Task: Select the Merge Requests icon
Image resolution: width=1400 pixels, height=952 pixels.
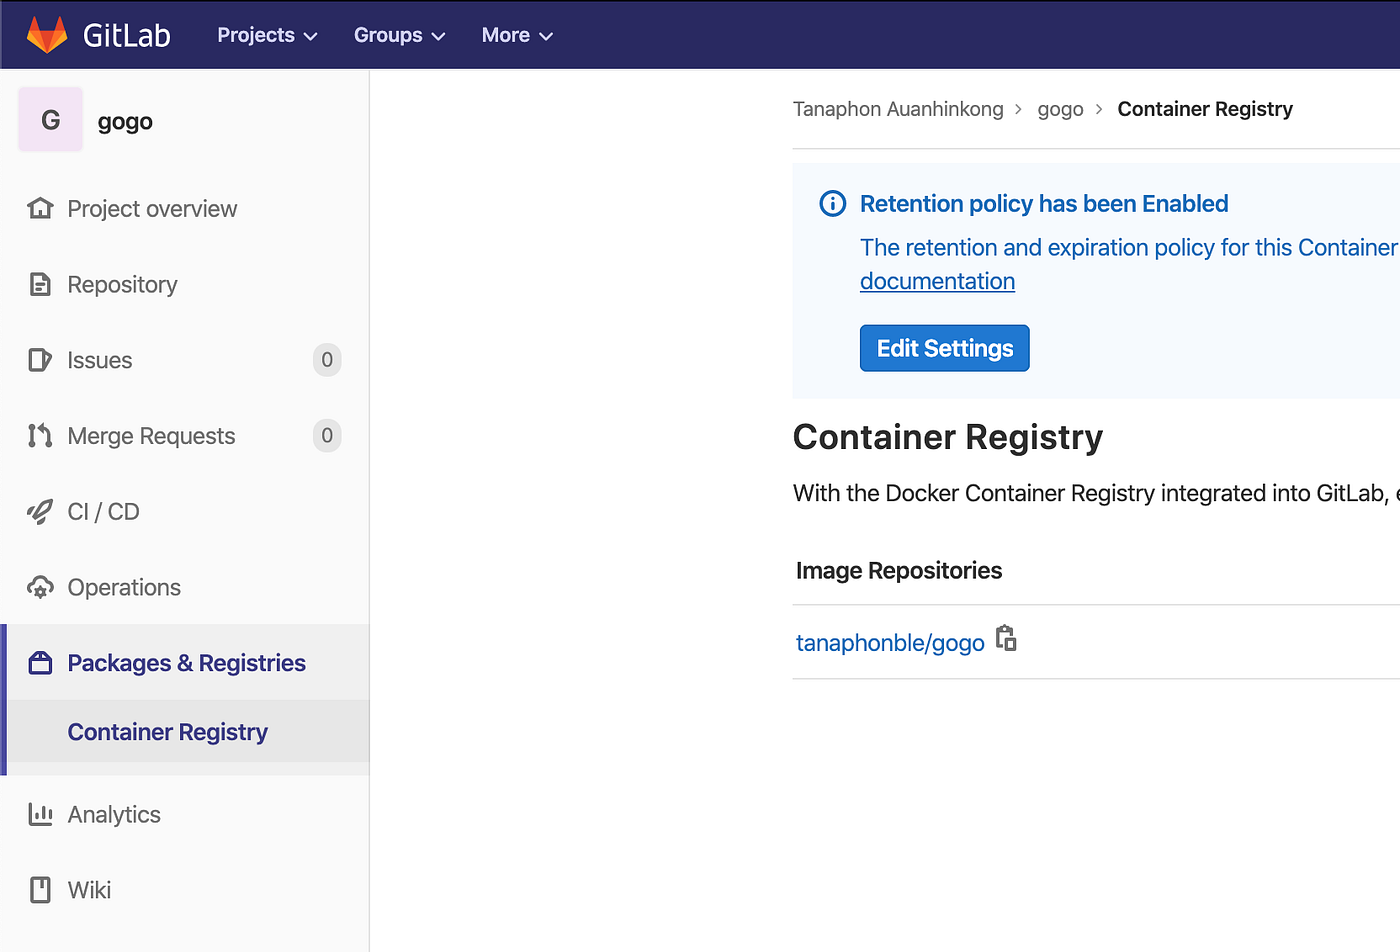Action: [x=38, y=435]
